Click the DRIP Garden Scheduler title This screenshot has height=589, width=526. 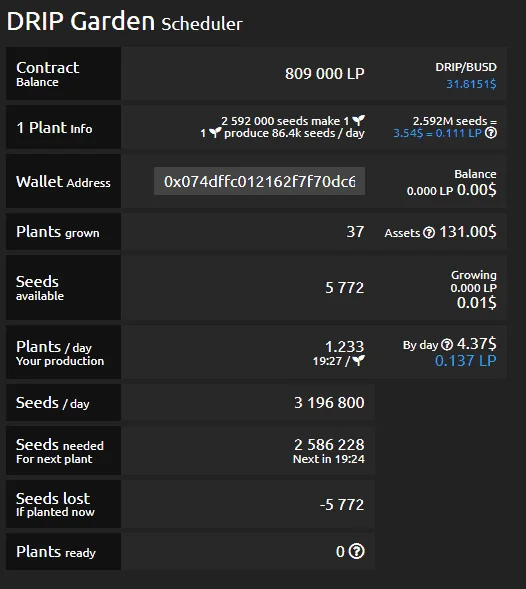pos(125,21)
